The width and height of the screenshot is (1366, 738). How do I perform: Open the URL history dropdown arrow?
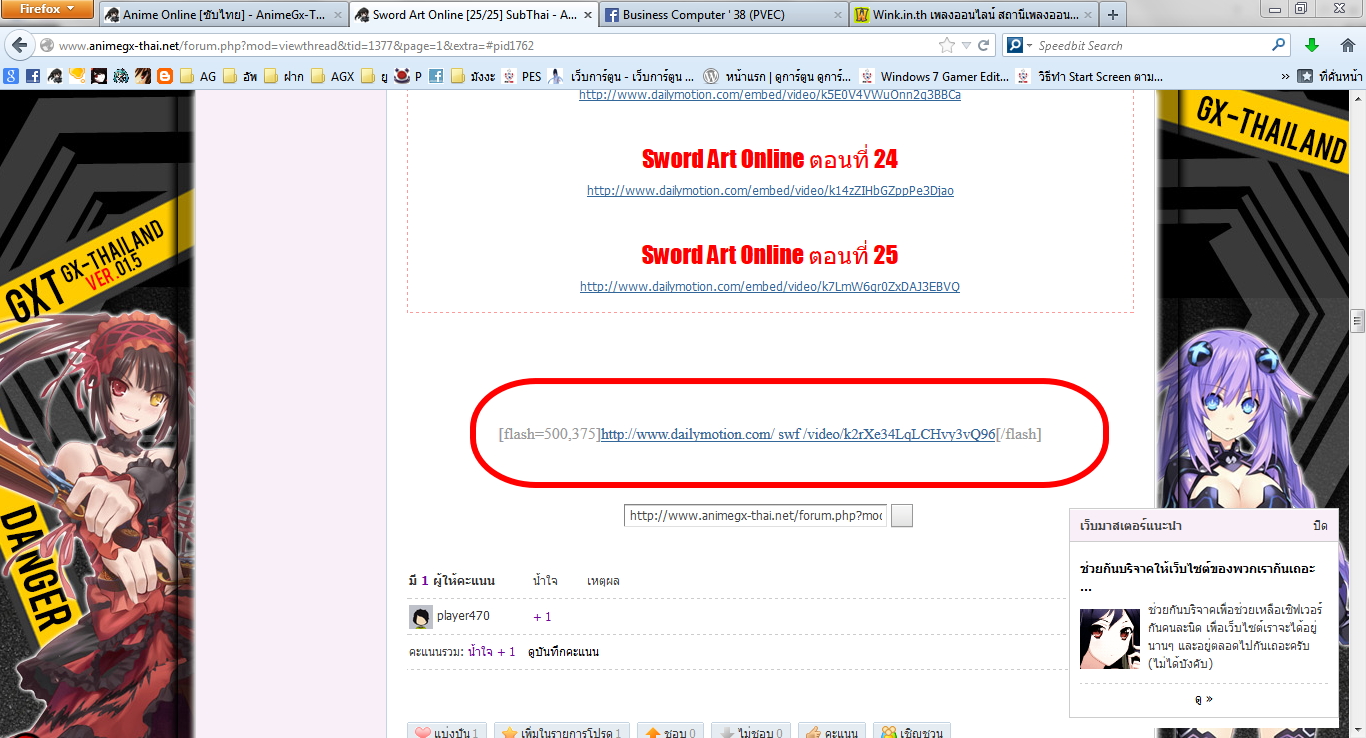(x=965, y=46)
